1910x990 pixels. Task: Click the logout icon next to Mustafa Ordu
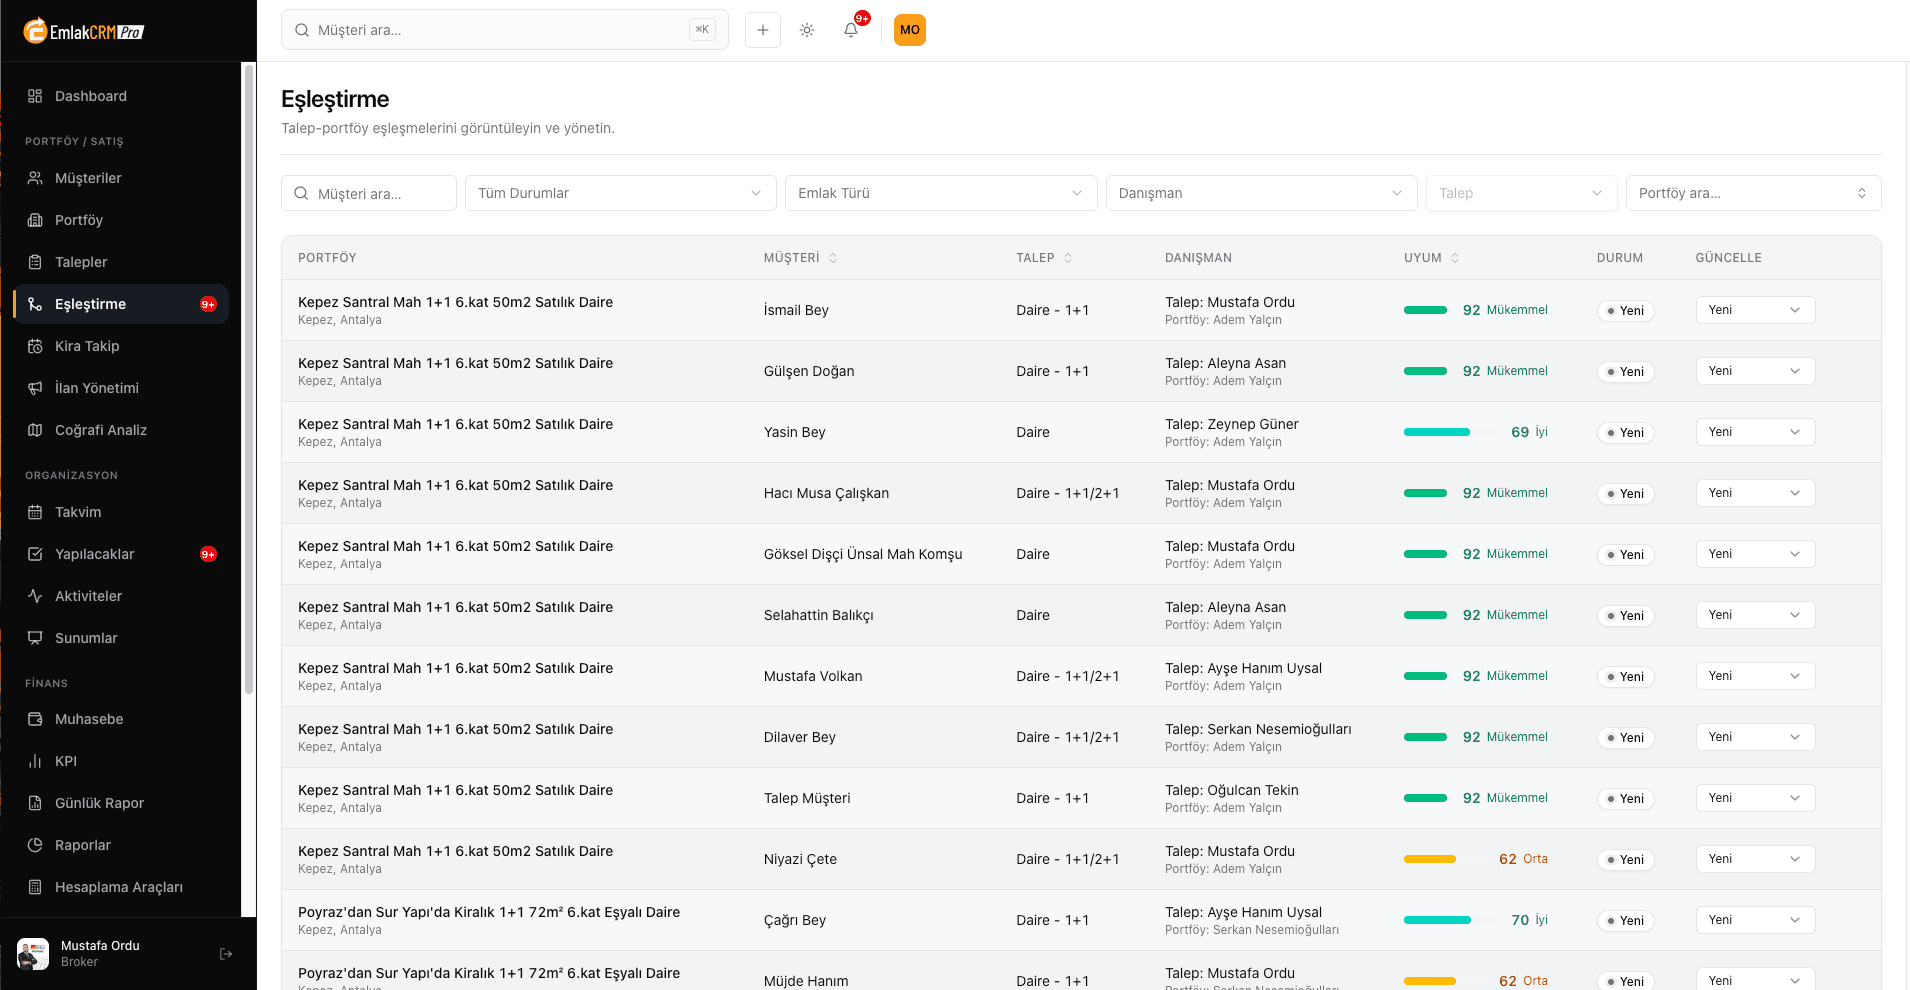pos(226,954)
